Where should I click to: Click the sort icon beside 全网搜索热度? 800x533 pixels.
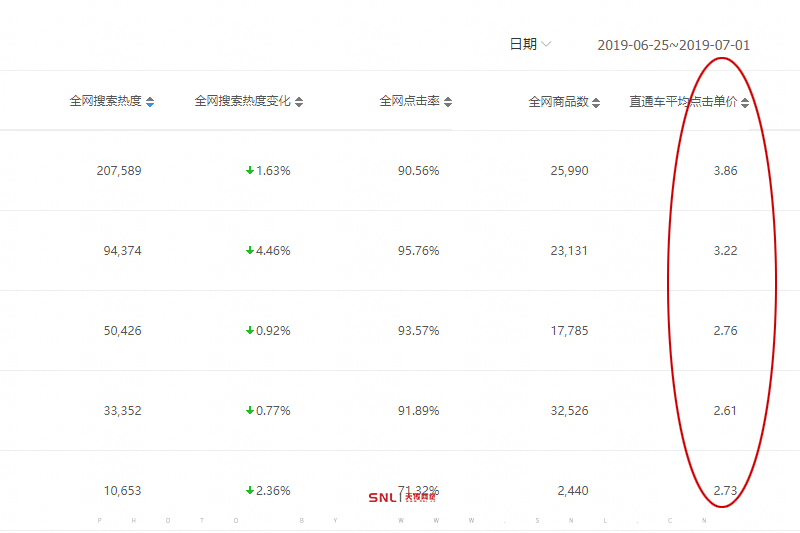coord(150,102)
